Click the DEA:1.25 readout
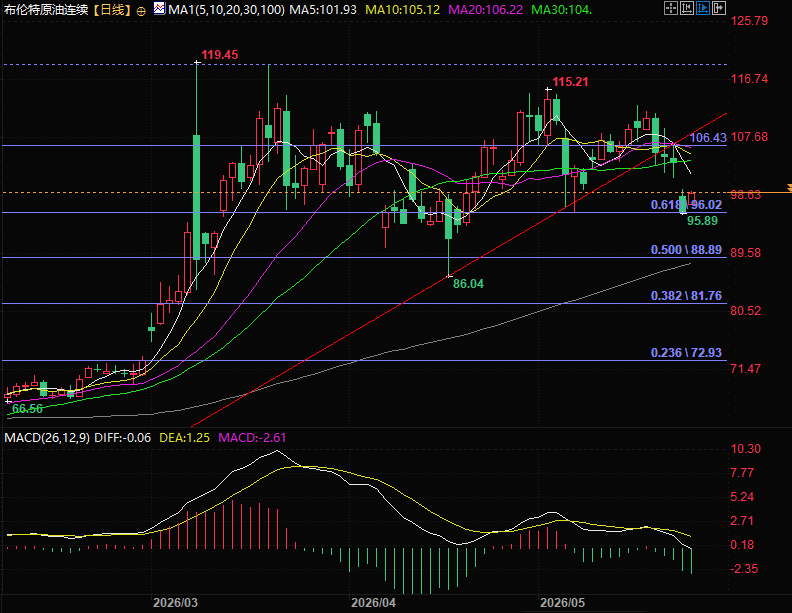The image size is (792, 613). [x=184, y=438]
